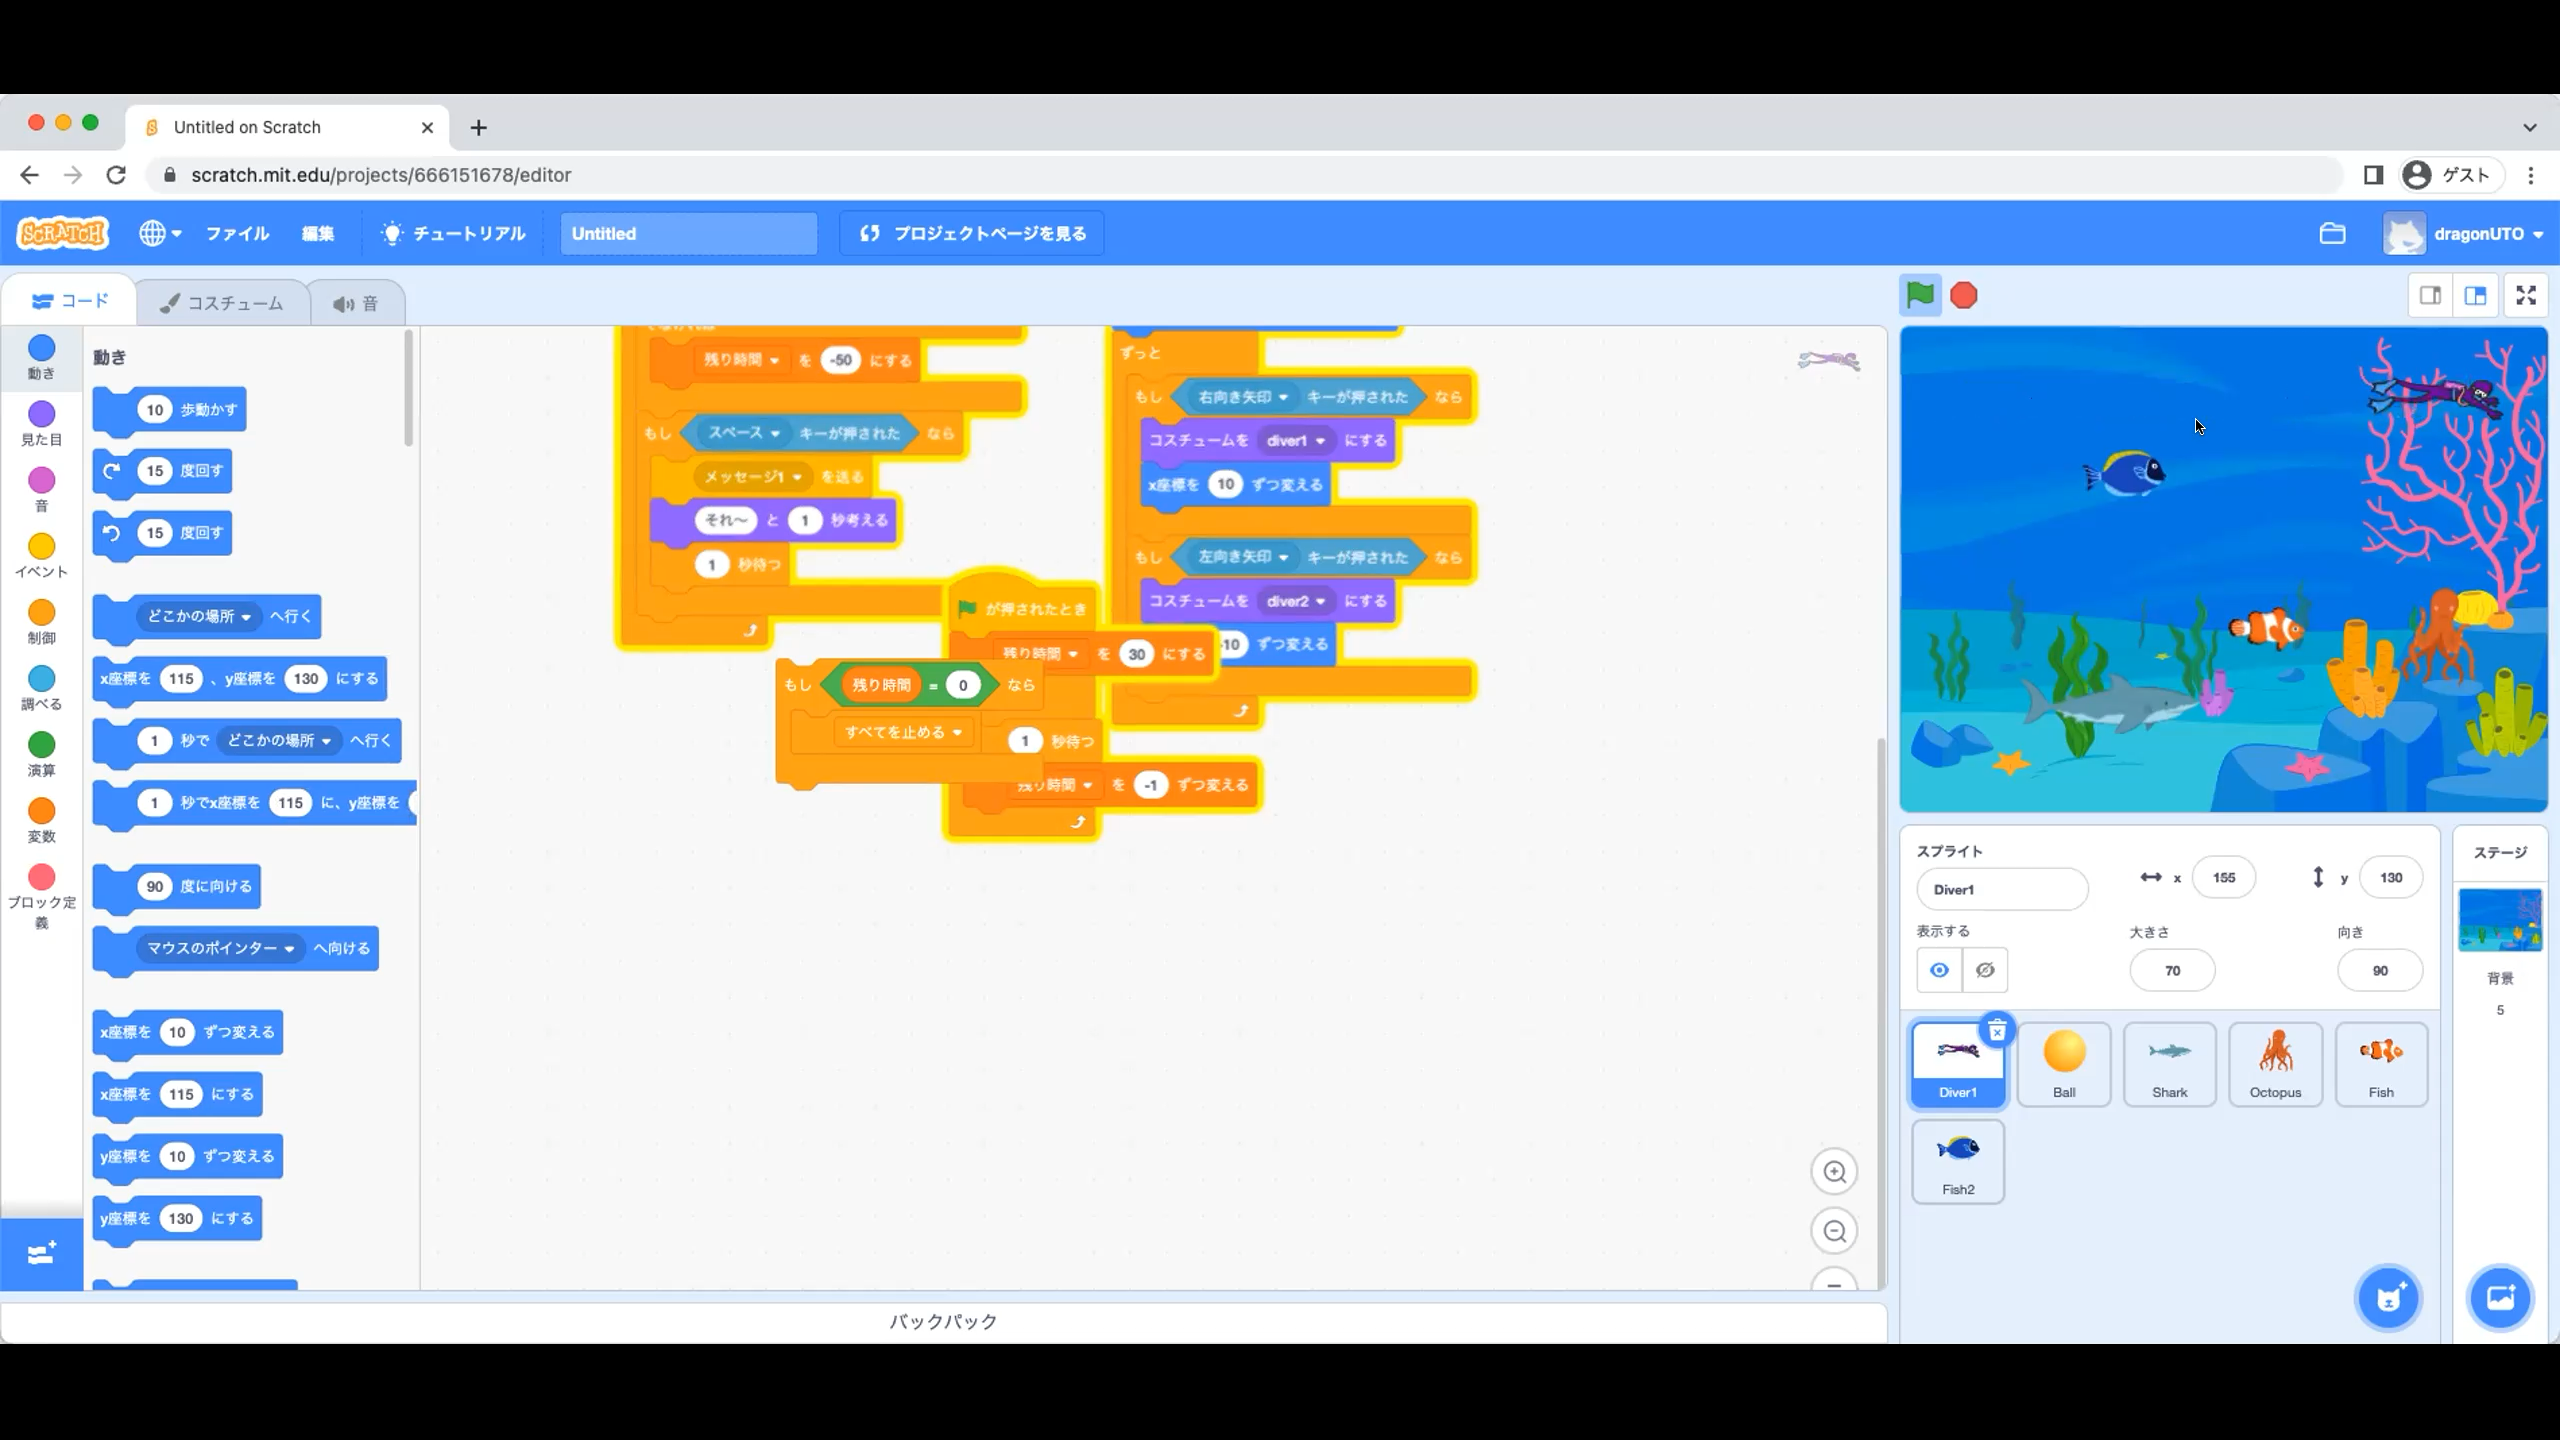Open the 編集 menu
The height and width of the screenshot is (1440, 2560).
(x=318, y=233)
